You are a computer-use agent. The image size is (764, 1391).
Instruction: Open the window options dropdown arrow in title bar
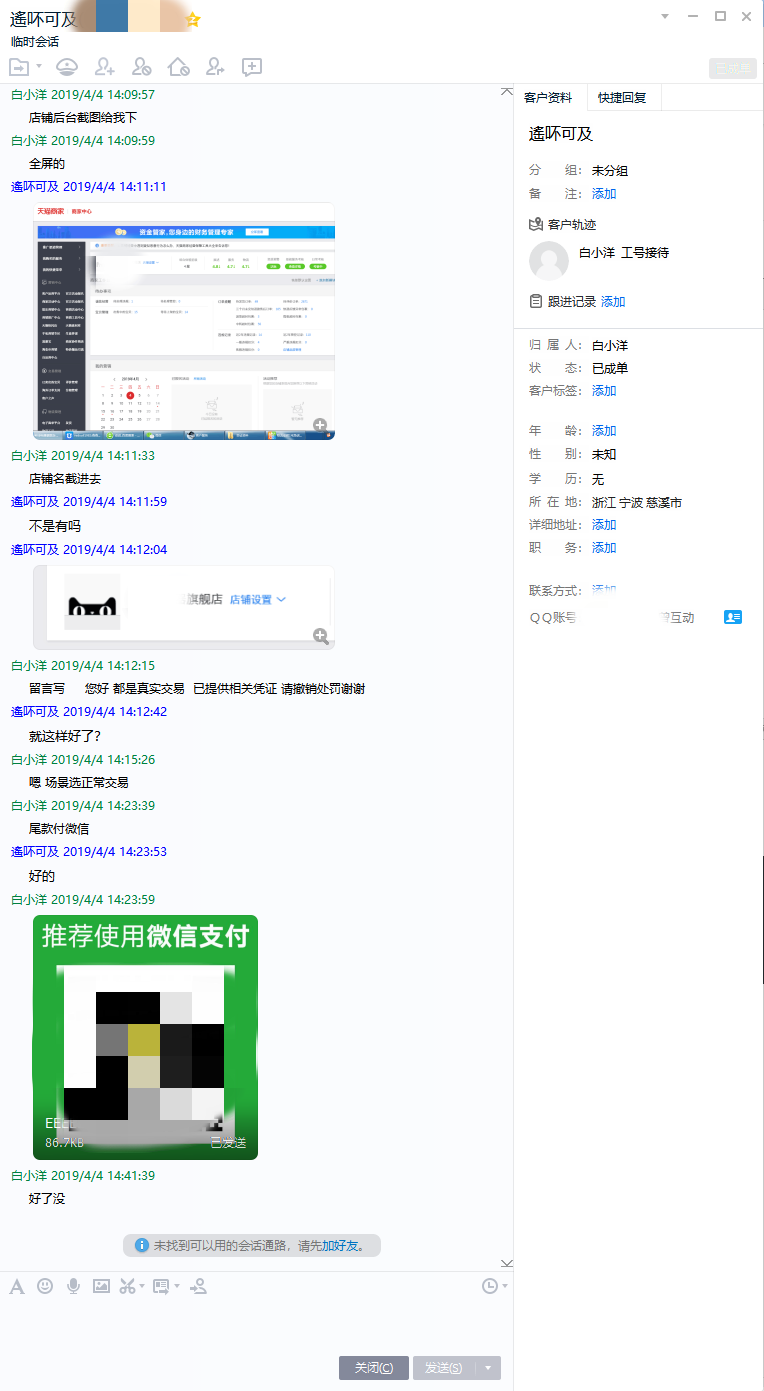tap(667, 16)
